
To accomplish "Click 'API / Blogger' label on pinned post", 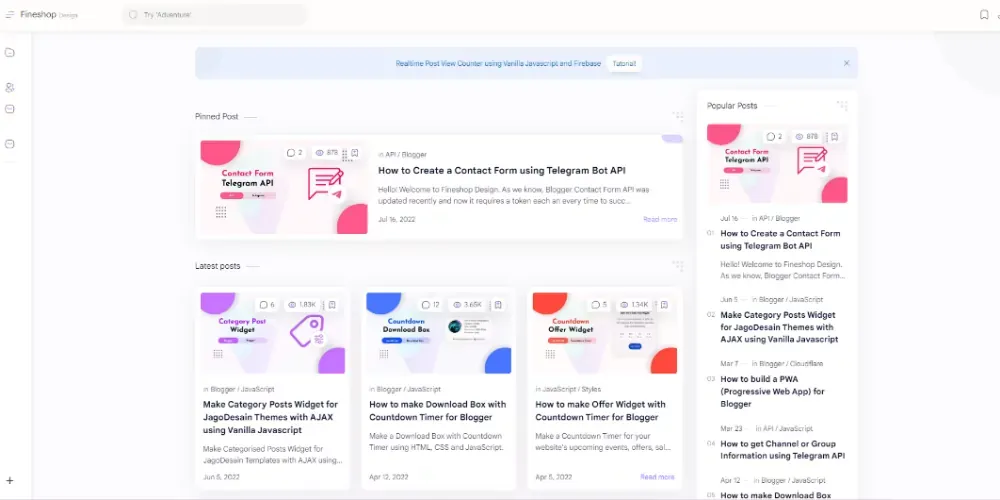I will 406,154.
